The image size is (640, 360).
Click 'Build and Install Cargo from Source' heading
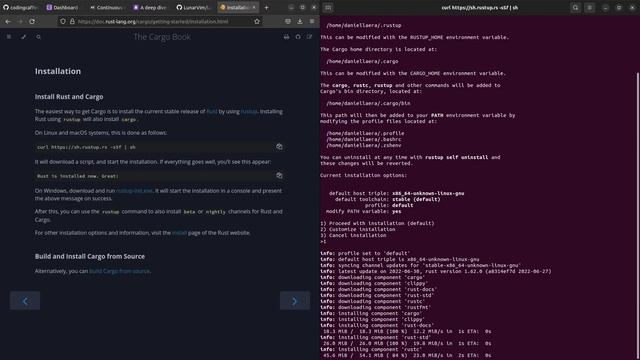coord(90,256)
